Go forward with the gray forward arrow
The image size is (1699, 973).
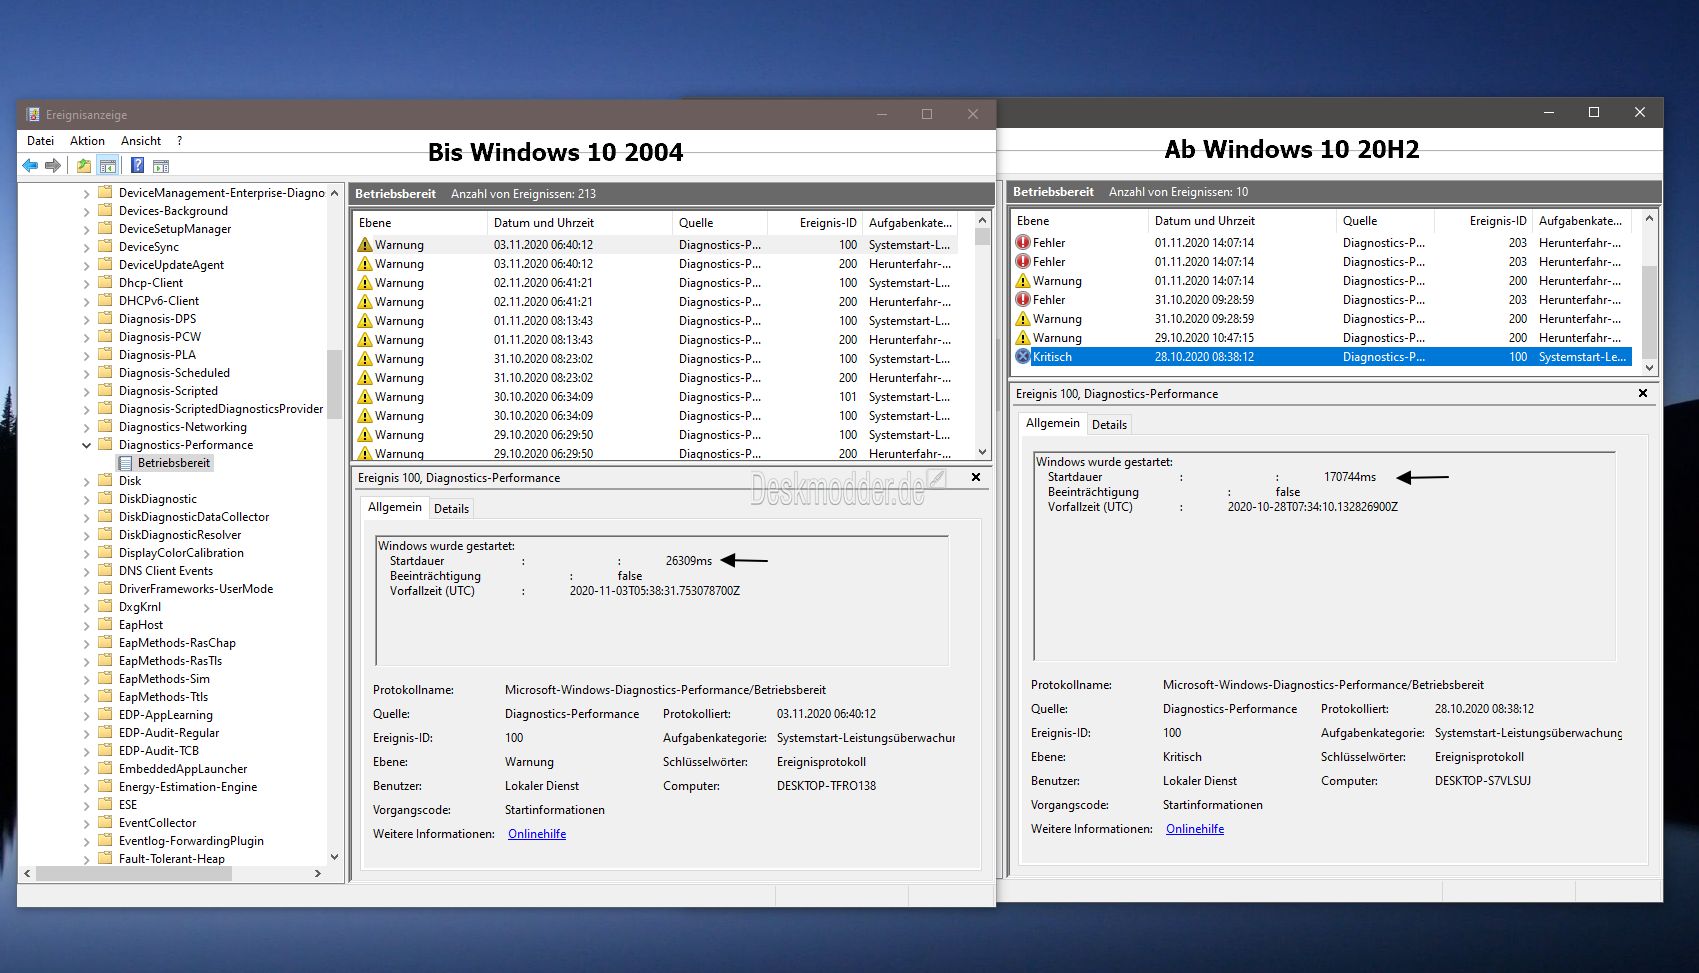coord(53,165)
